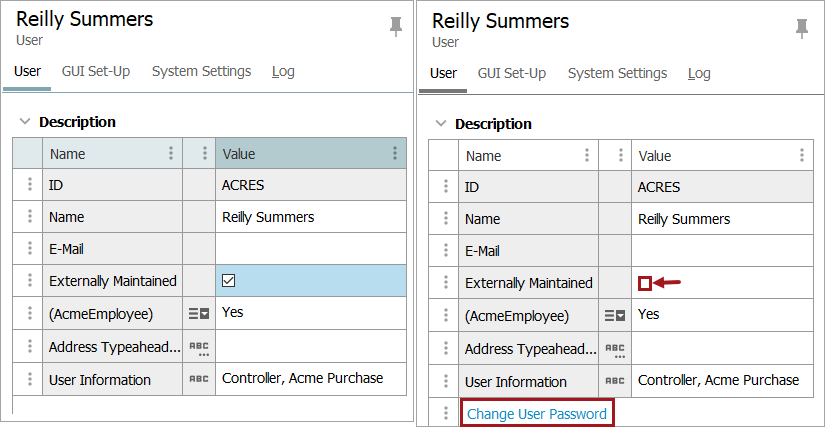Collapse the Description section in left panel

click(25, 122)
